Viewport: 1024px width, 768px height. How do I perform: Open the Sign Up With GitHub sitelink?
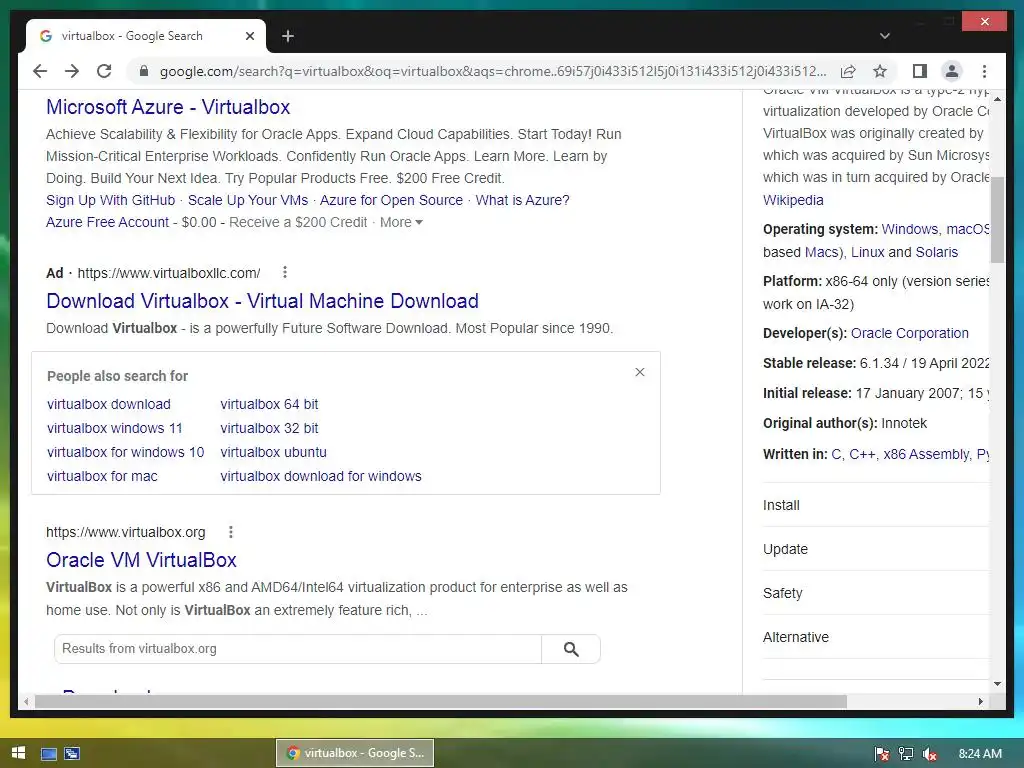coord(110,200)
